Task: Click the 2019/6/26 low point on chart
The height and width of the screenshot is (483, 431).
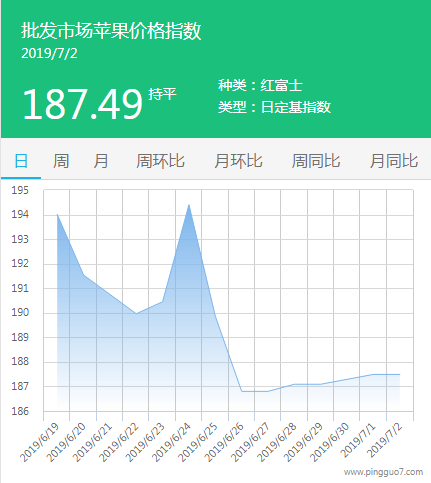Action: (x=242, y=391)
